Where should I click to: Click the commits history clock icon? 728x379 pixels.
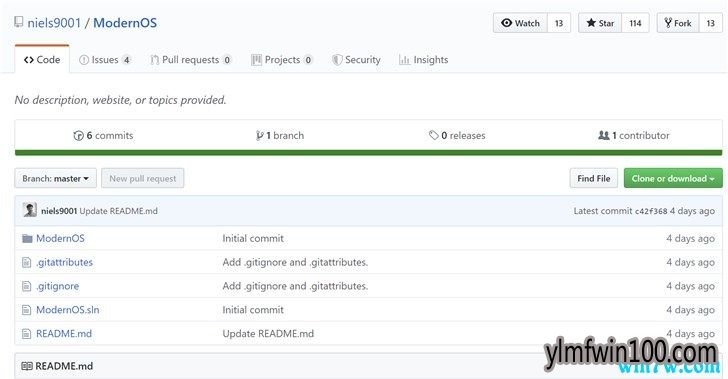[x=78, y=136]
